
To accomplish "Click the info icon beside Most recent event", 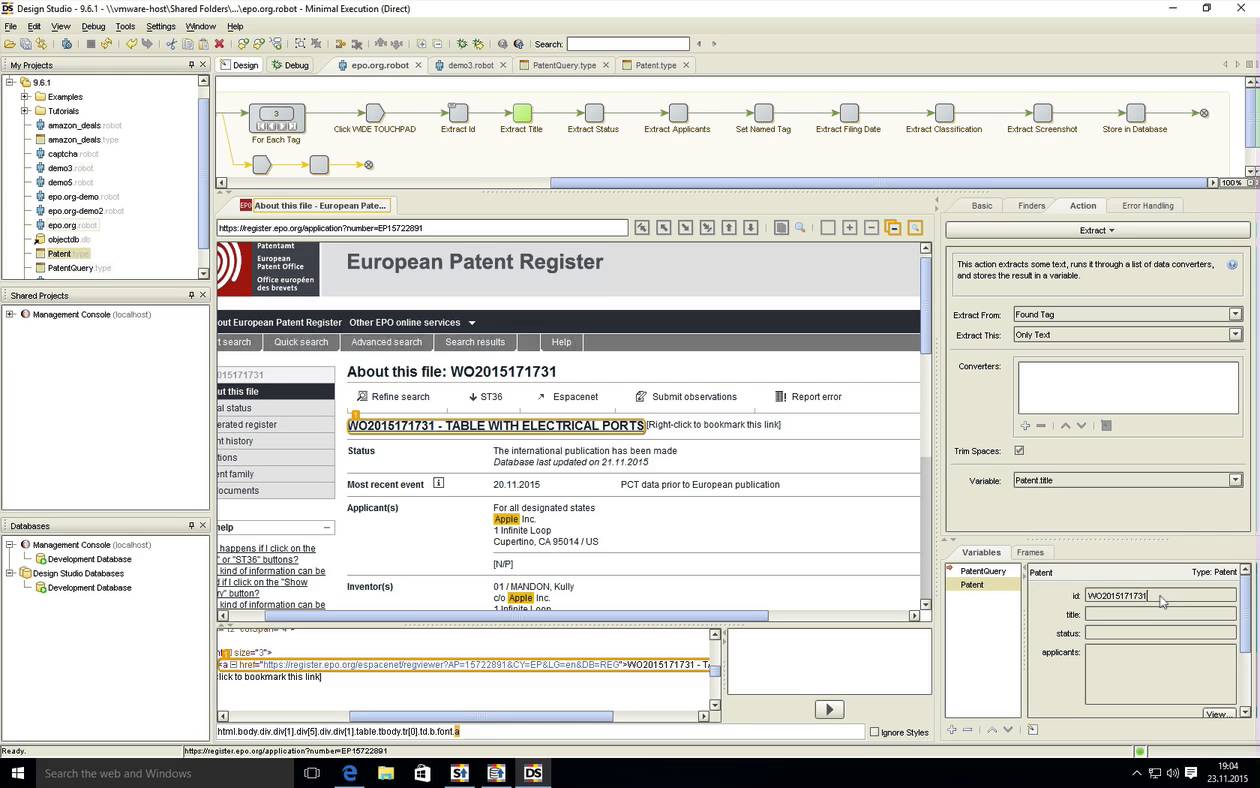I will click(438, 483).
